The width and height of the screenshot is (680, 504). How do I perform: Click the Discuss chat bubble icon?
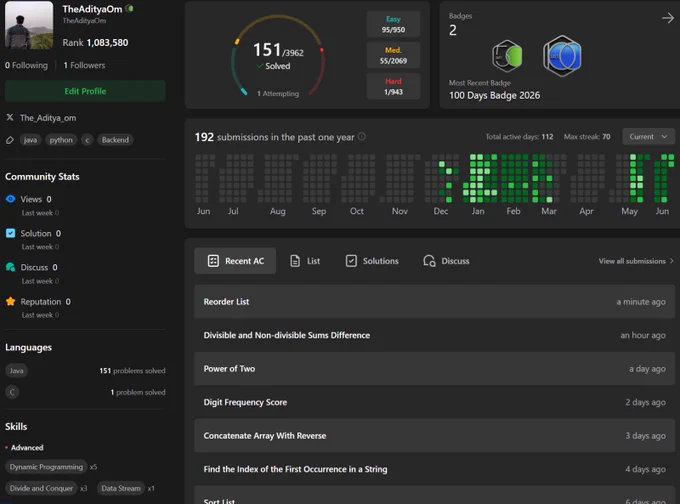coord(10,267)
